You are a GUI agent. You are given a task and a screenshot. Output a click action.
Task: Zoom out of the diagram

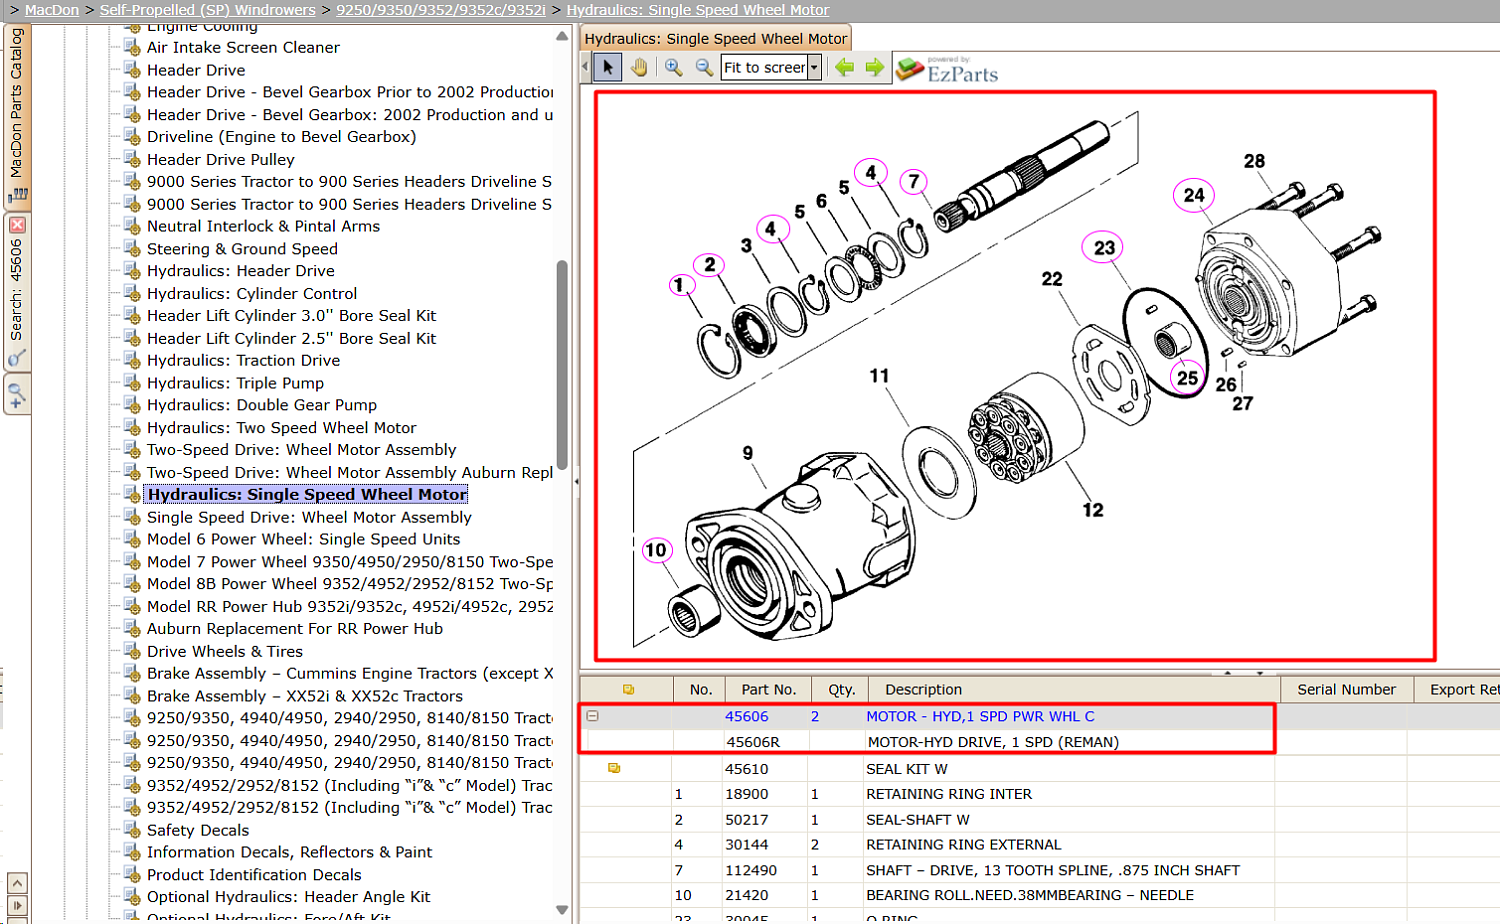(x=704, y=67)
